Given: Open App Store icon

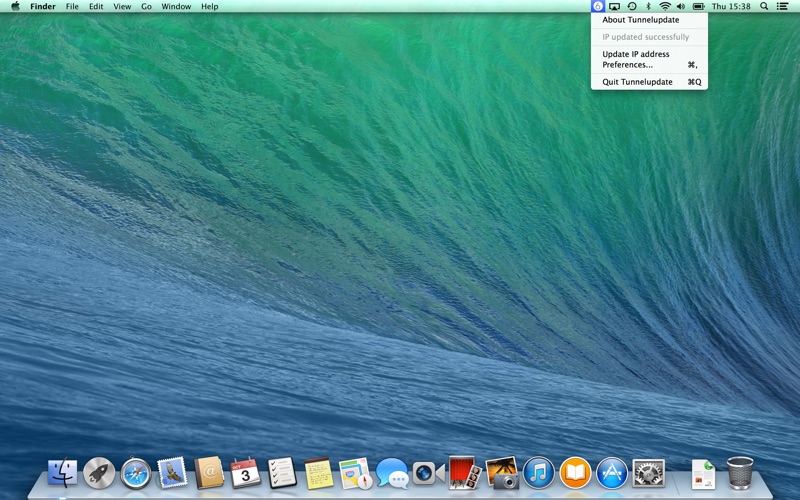Looking at the screenshot, I should 612,473.
